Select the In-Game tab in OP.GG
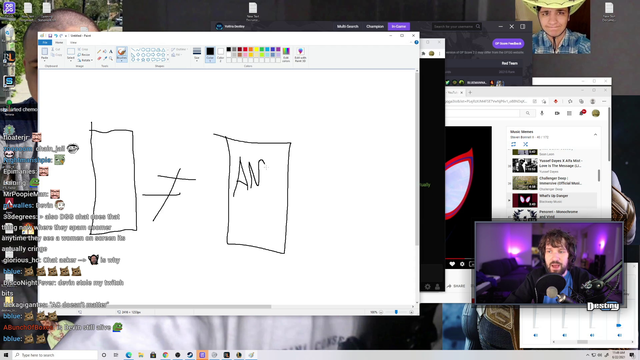 coord(399,27)
